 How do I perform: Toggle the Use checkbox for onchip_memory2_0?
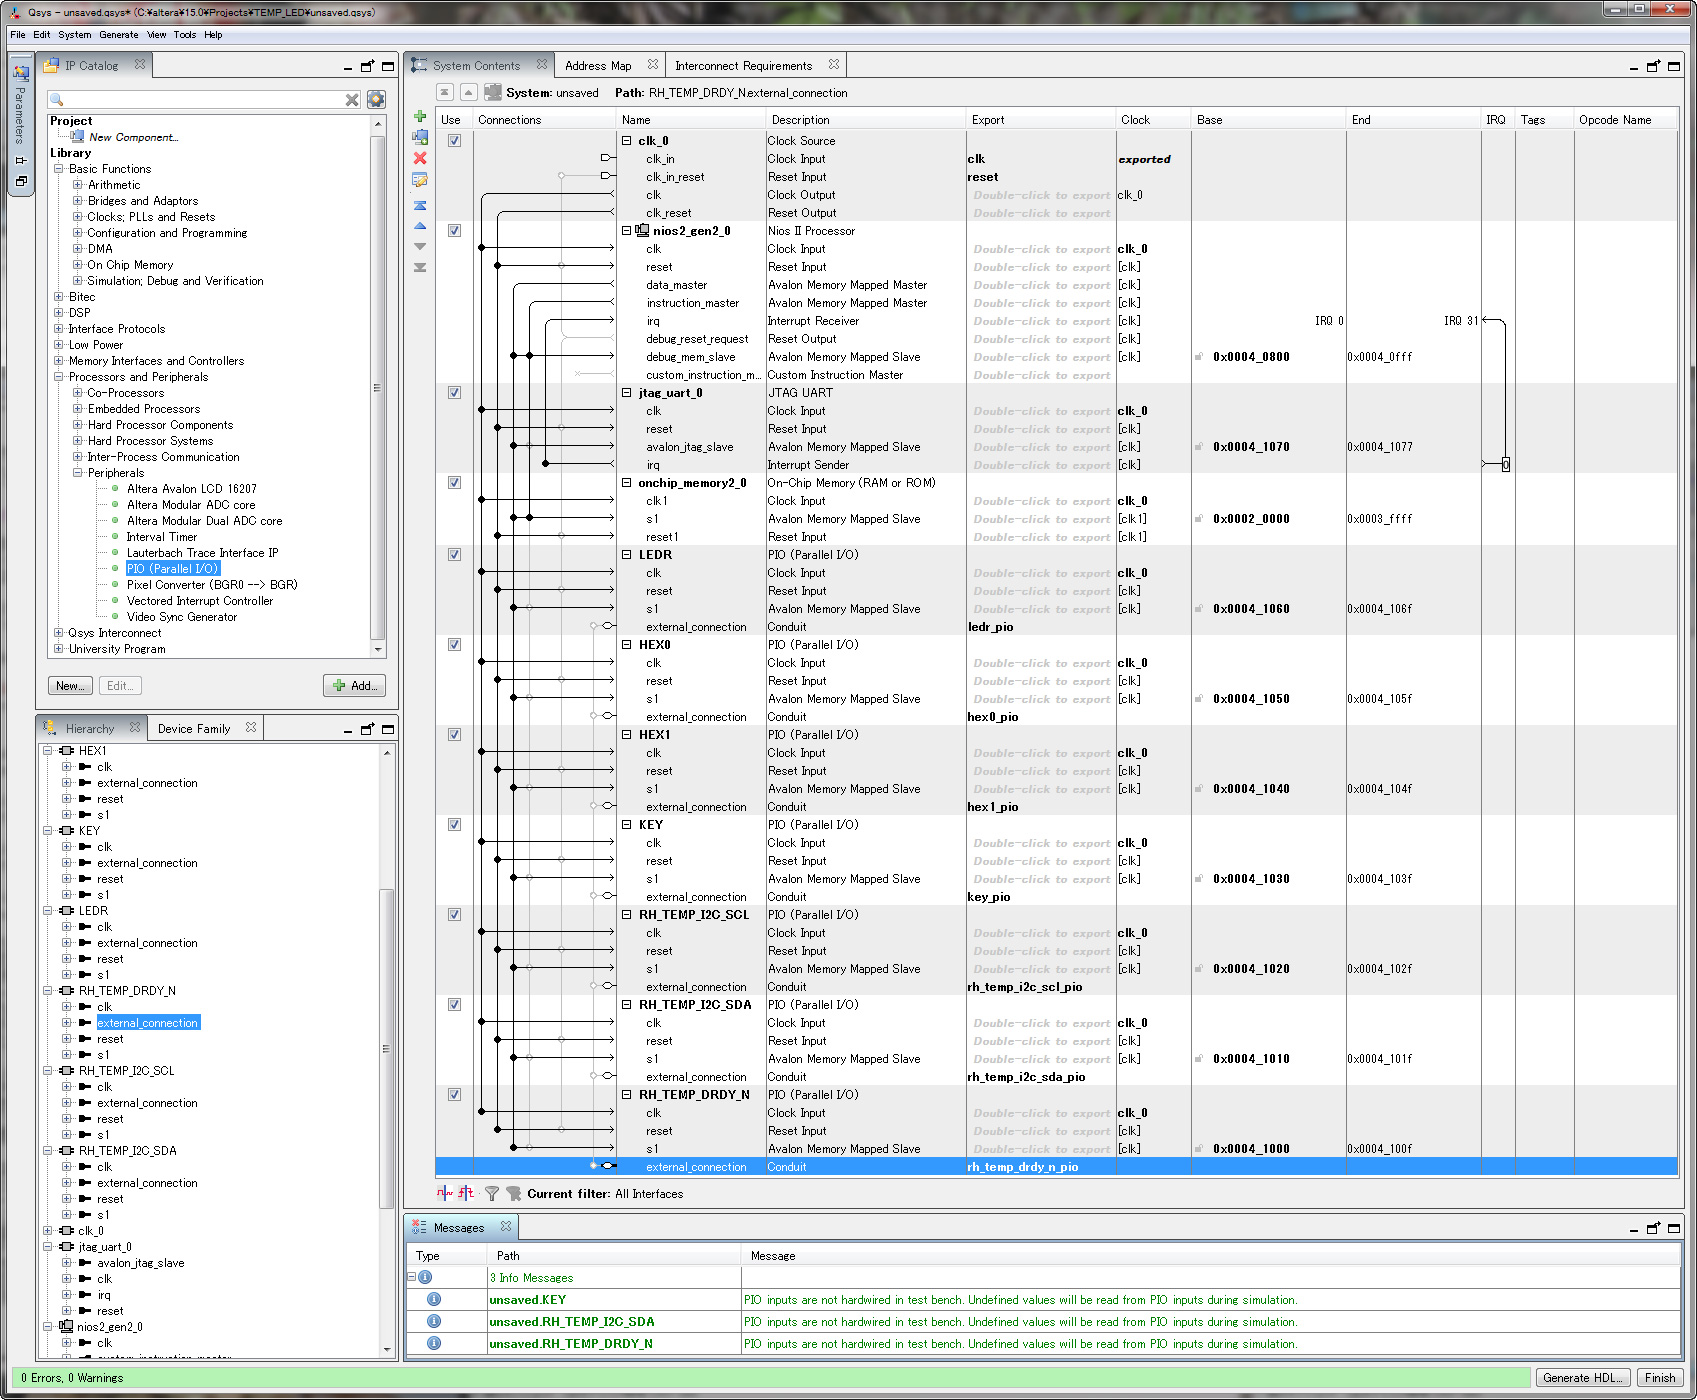(454, 482)
